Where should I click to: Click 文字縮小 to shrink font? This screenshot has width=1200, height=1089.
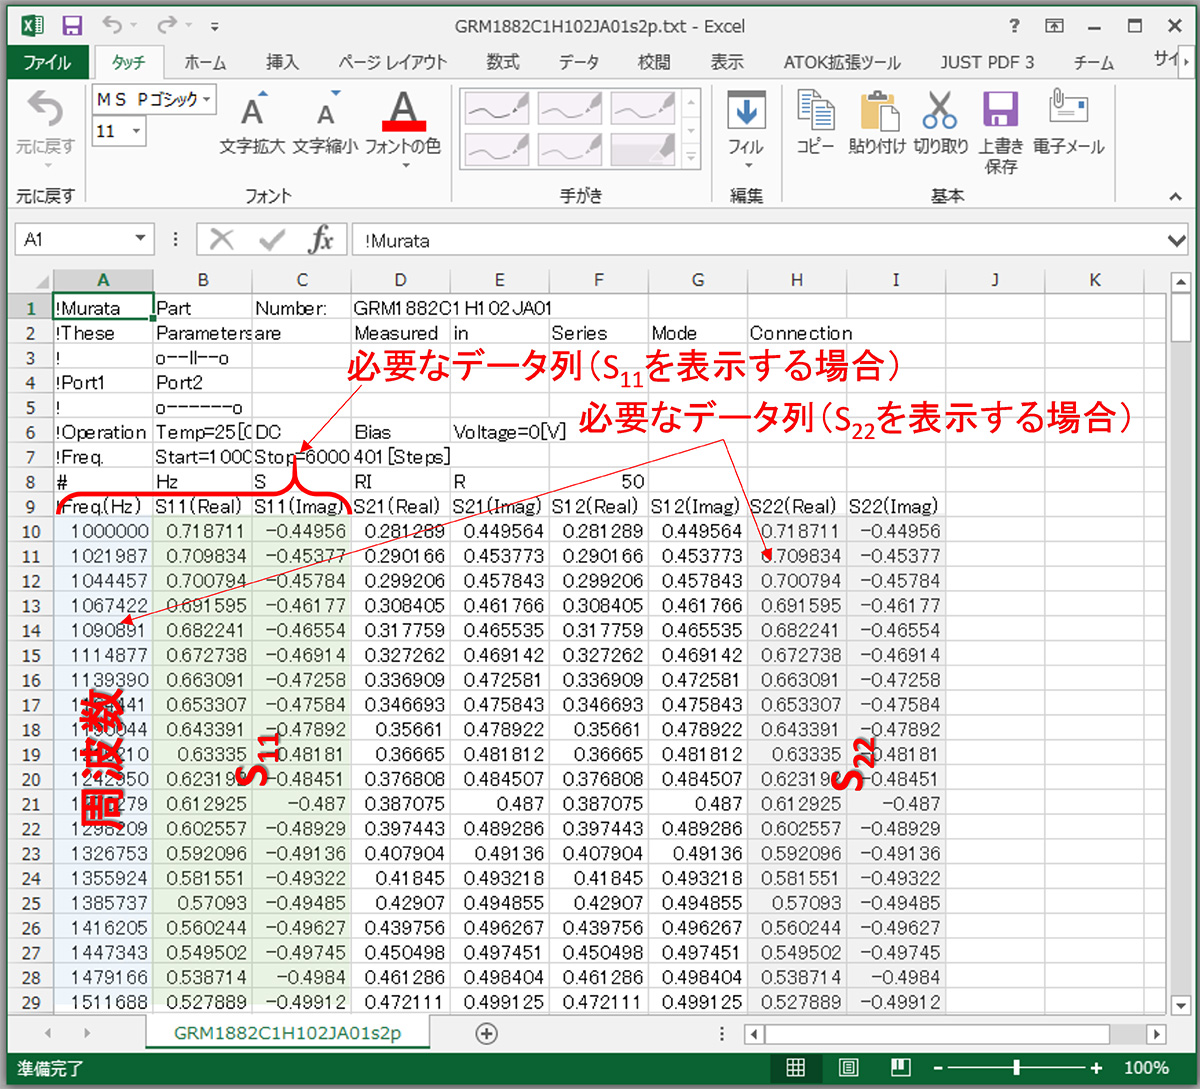pos(325,122)
